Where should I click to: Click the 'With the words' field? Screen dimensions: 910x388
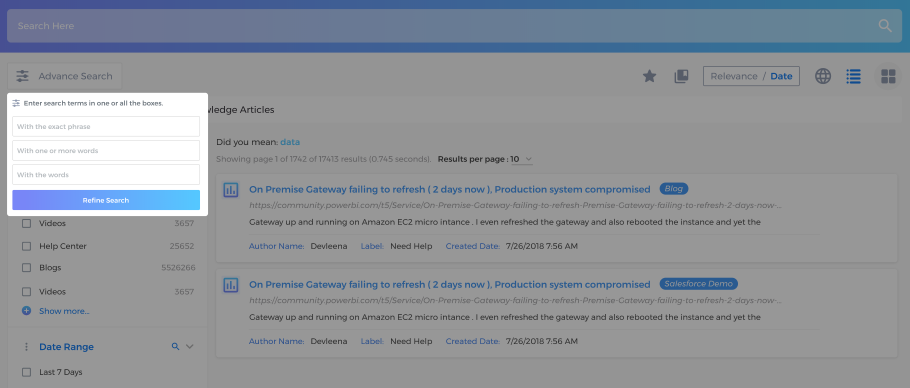pos(106,175)
